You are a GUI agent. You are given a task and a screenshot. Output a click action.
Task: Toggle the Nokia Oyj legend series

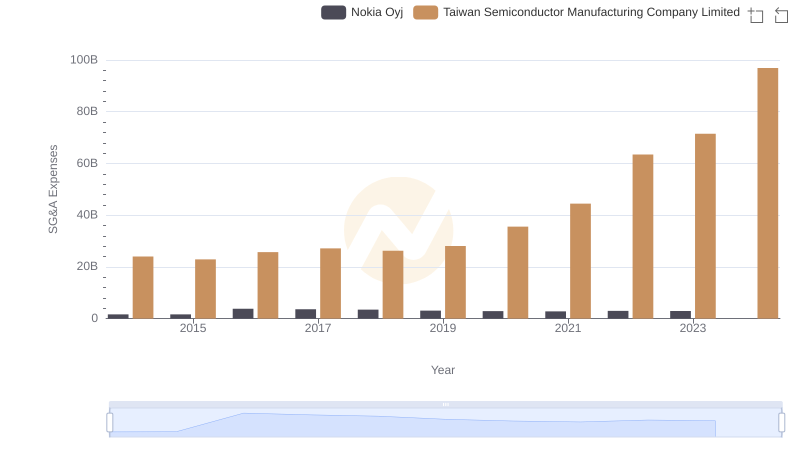362,12
